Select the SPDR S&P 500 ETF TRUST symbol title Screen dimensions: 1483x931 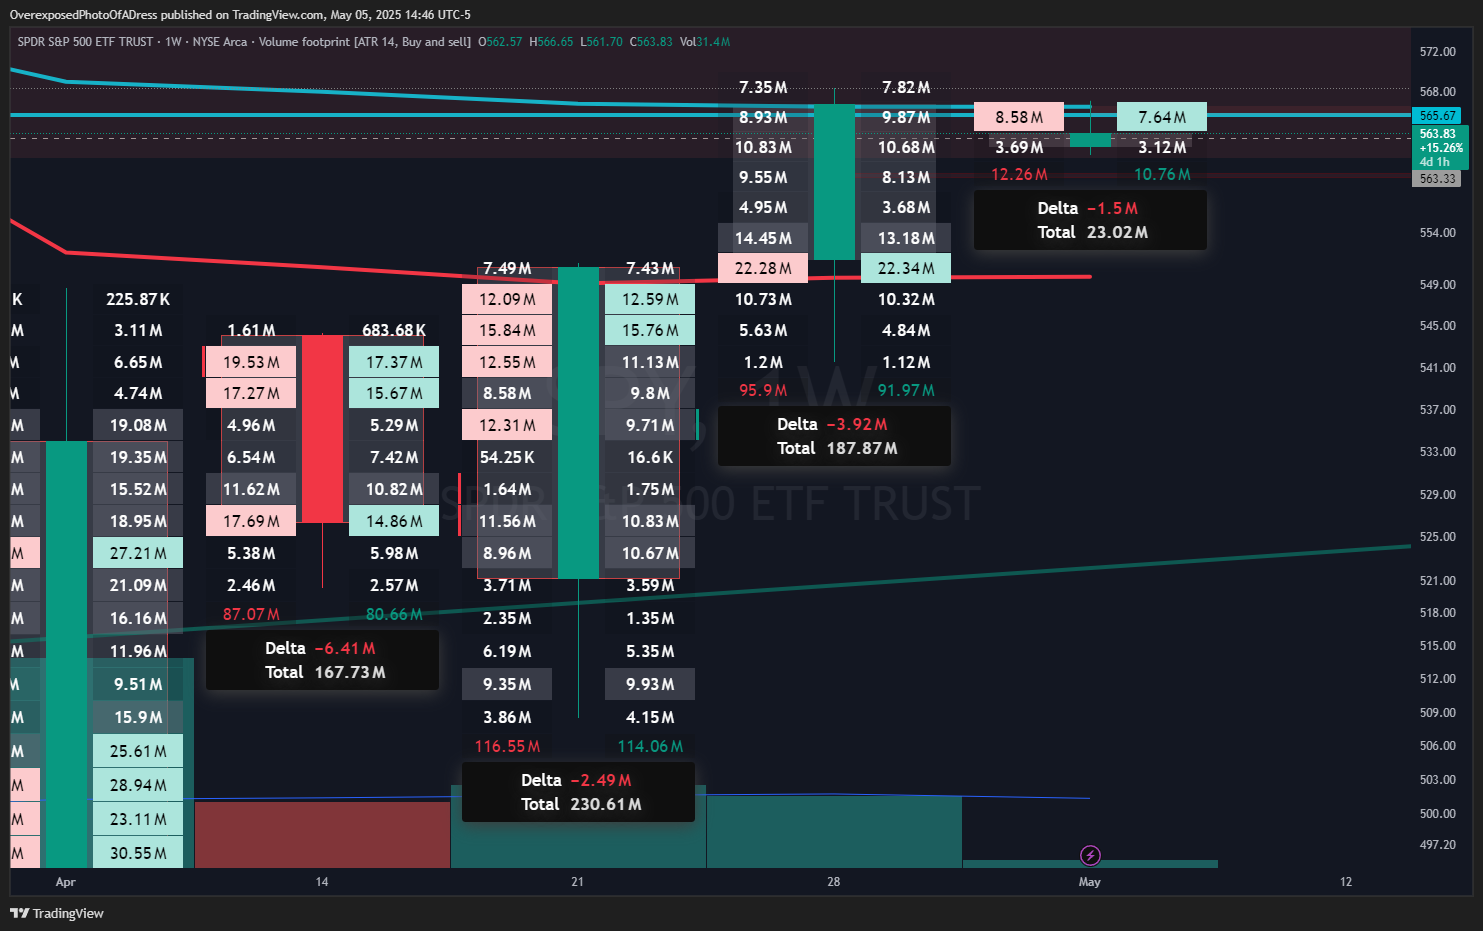pyautogui.click(x=85, y=42)
